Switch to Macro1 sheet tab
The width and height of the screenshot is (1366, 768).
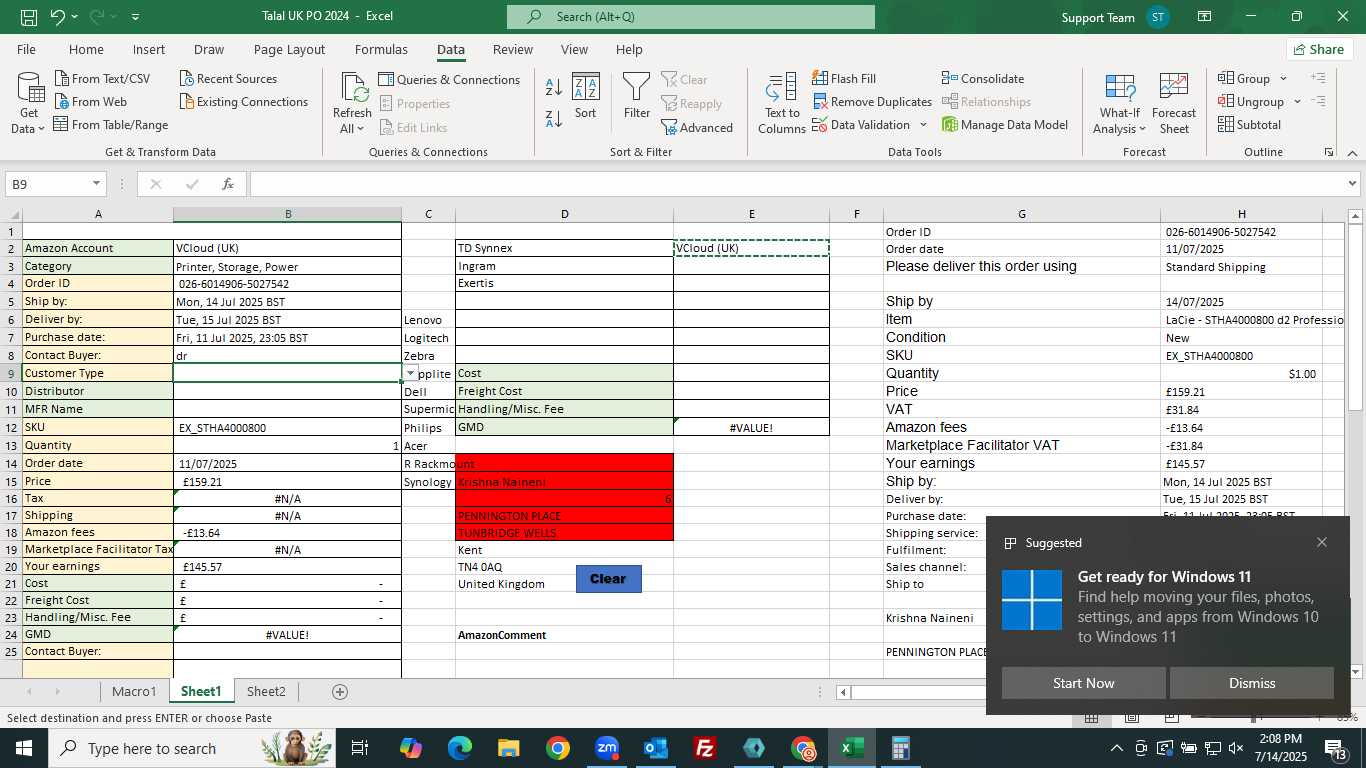(134, 691)
